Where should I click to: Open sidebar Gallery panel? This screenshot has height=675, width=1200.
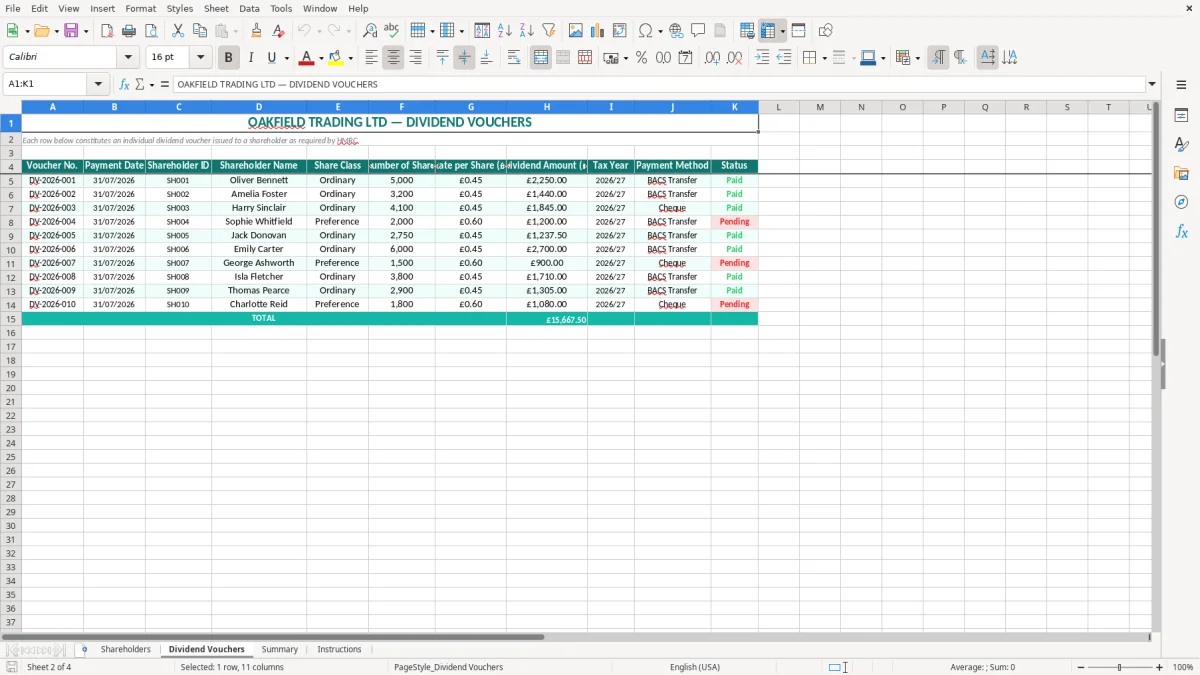click(x=1181, y=173)
